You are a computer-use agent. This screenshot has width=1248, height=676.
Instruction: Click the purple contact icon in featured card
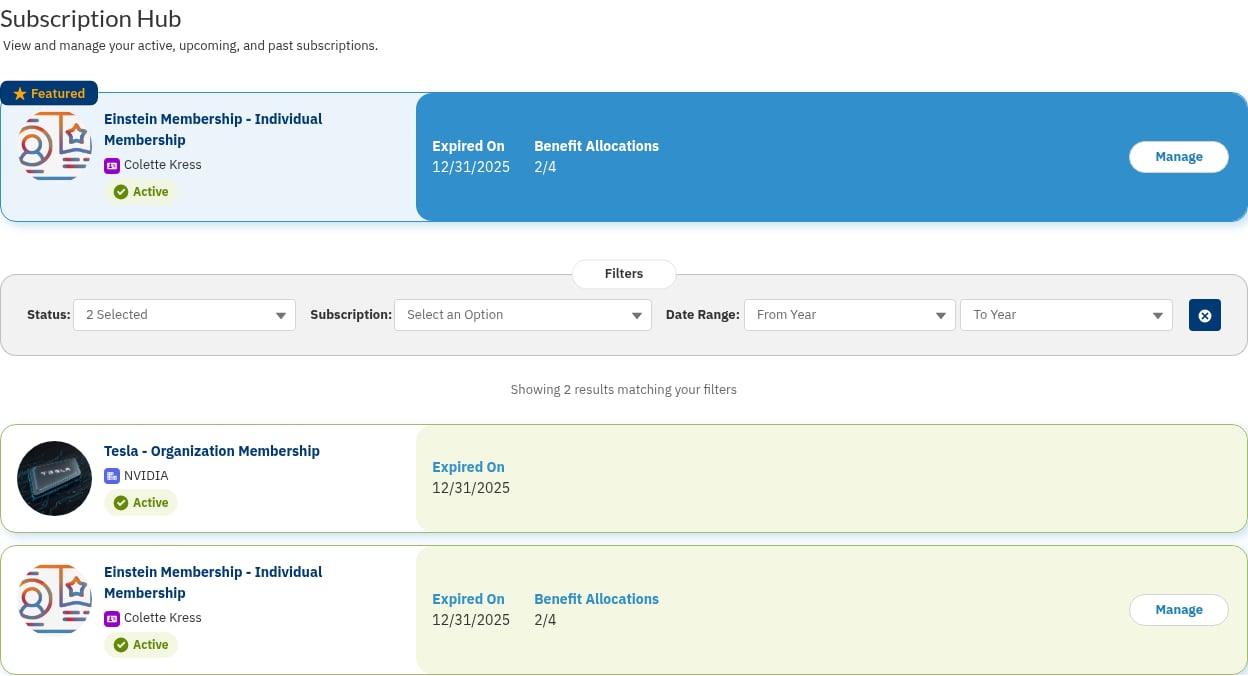[x=112, y=165]
